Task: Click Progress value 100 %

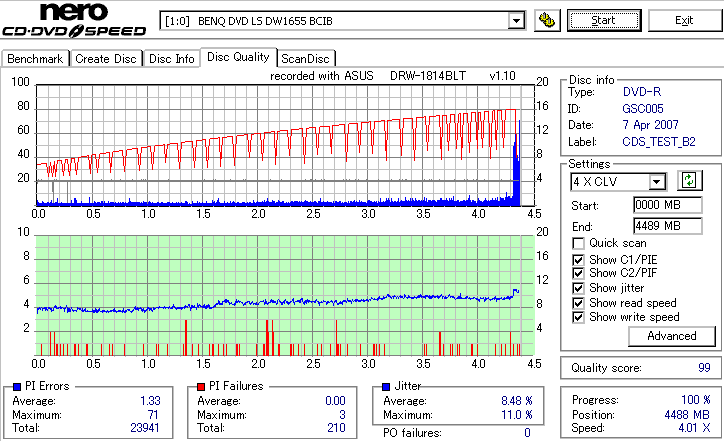Action: (696, 400)
